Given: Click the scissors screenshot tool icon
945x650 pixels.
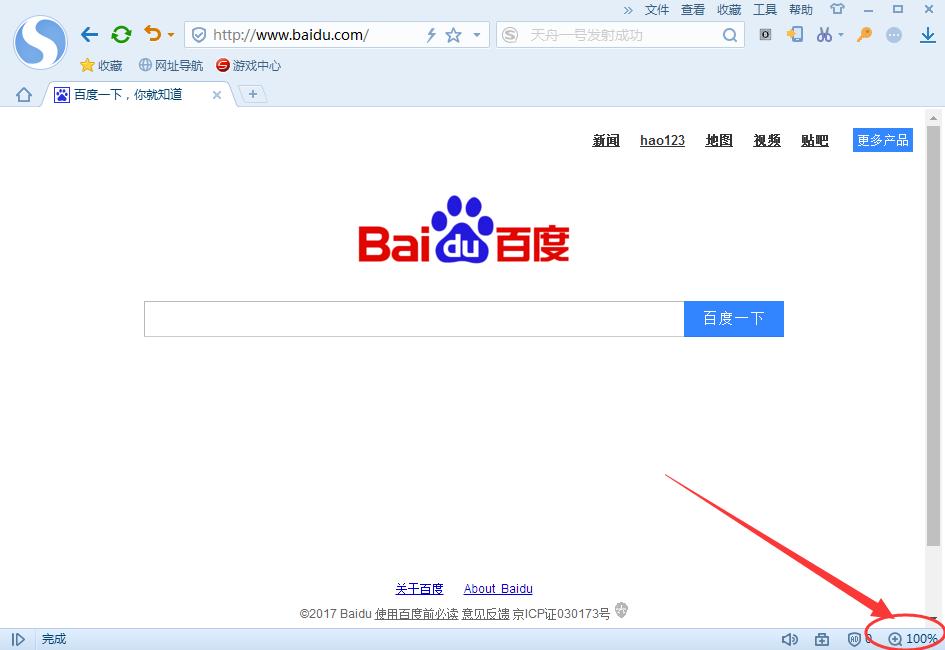Looking at the screenshot, I should (823, 35).
